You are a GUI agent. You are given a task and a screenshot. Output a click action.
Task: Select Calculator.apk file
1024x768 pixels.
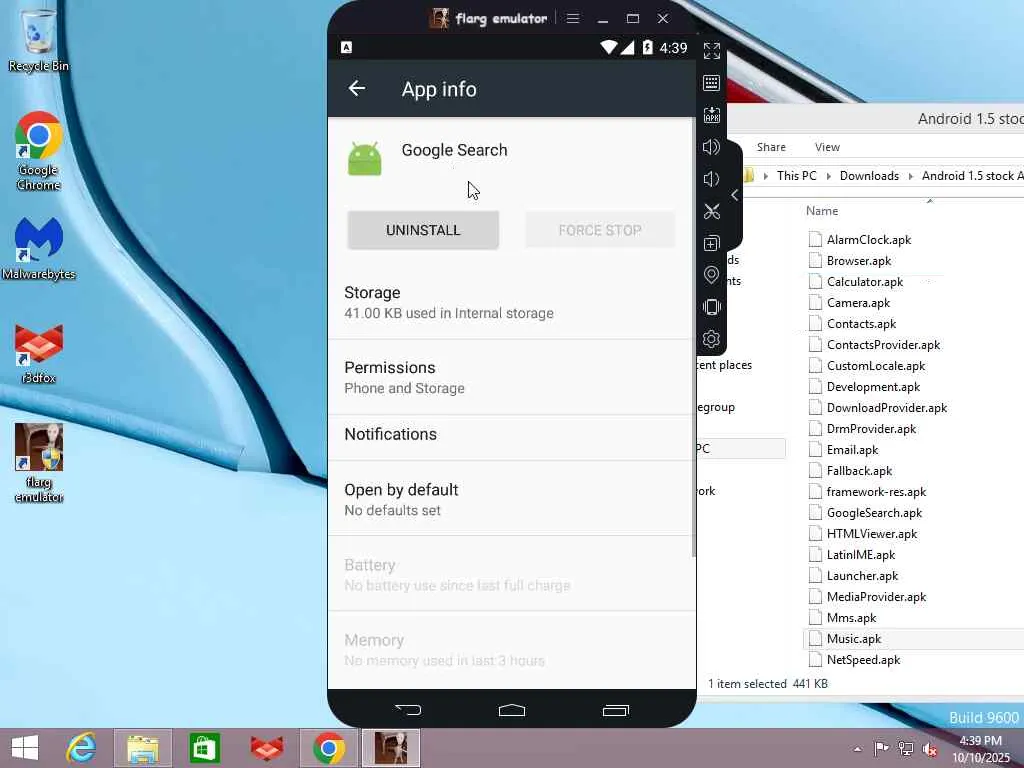[x=865, y=281]
